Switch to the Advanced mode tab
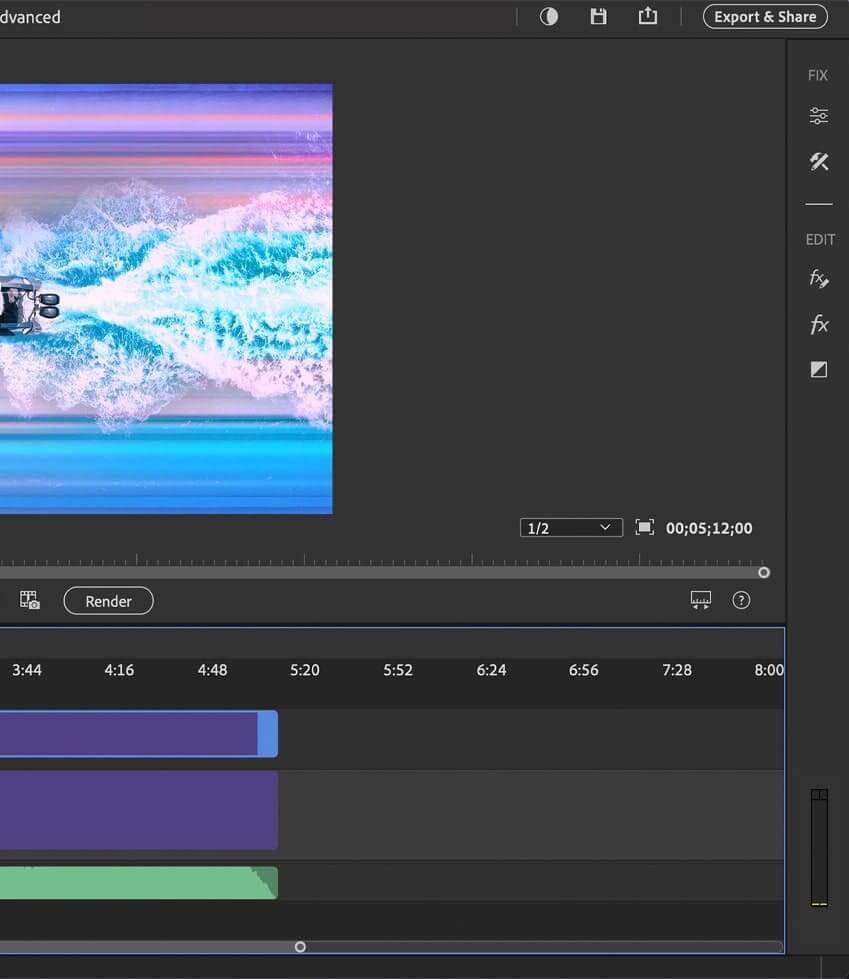Viewport: 849px width, 979px height. click(30, 17)
